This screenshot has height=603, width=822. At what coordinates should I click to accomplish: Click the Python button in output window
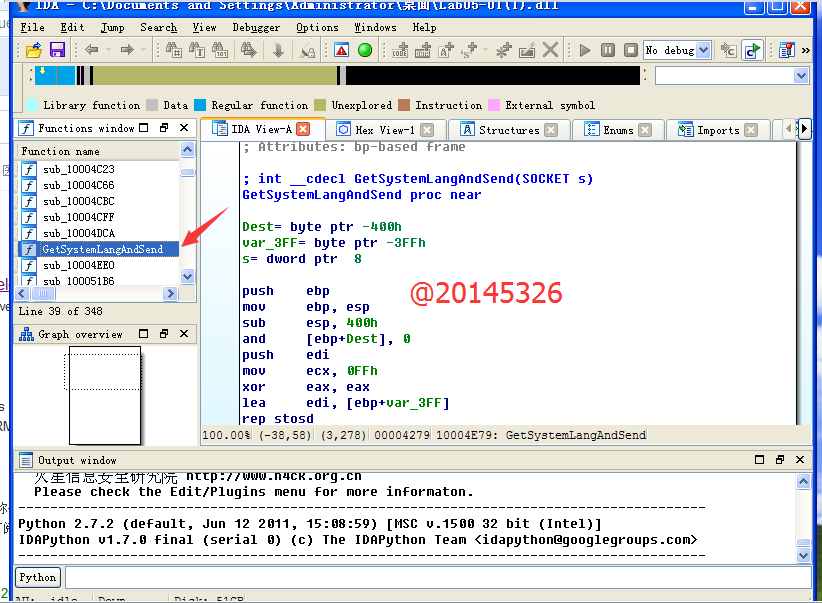pyautogui.click(x=38, y=577)
